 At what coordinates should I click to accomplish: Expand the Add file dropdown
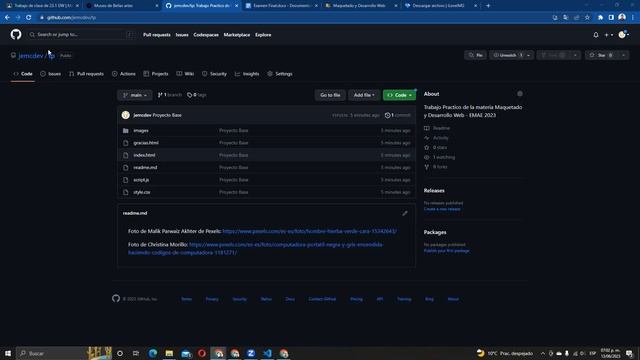tap(364, 95)
